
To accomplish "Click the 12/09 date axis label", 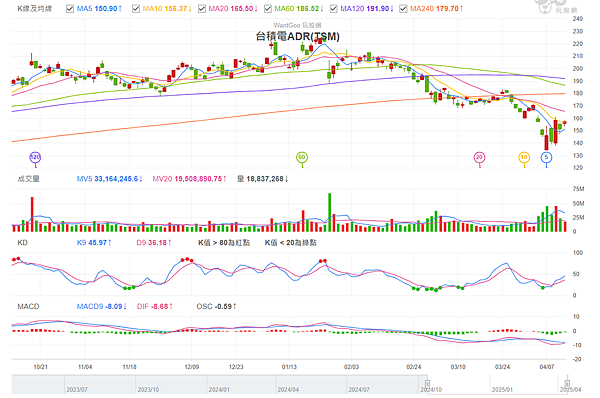I will click(x=192, y=367).
